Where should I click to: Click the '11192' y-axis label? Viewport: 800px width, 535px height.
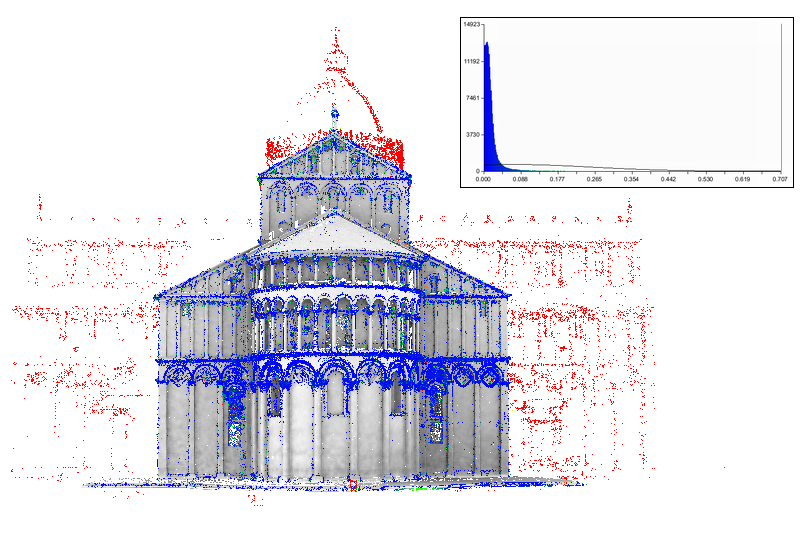471,61
